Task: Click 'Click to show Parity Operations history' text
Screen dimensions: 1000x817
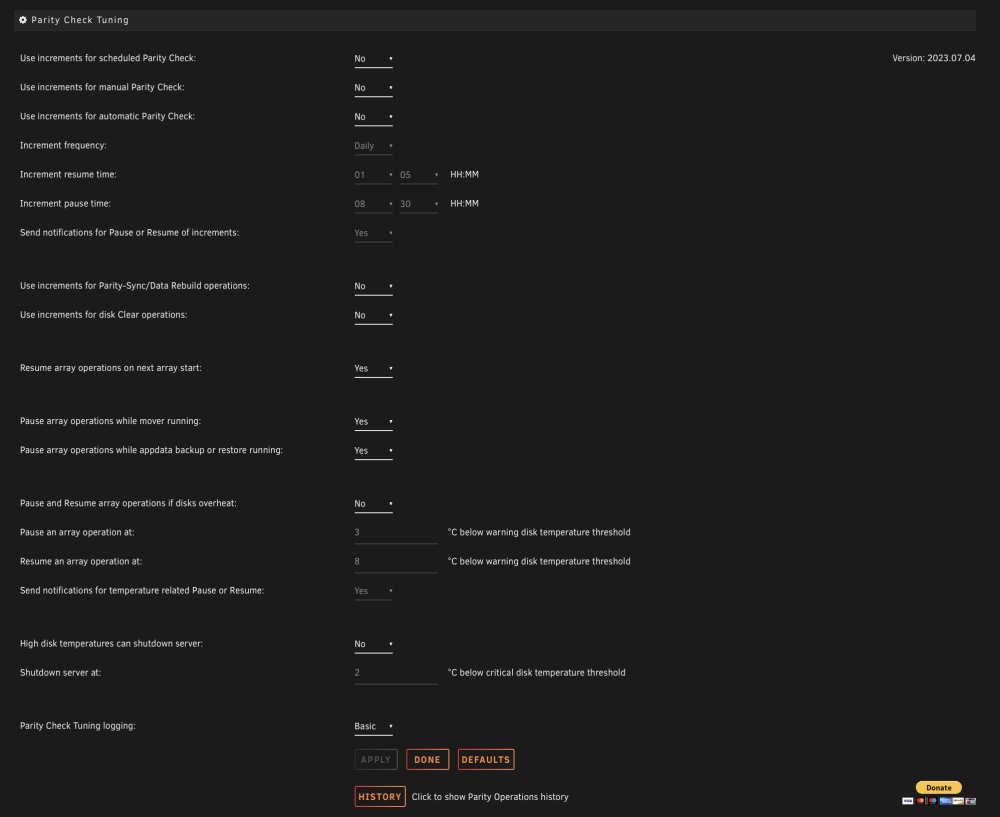Action: [x=490, y=797]
